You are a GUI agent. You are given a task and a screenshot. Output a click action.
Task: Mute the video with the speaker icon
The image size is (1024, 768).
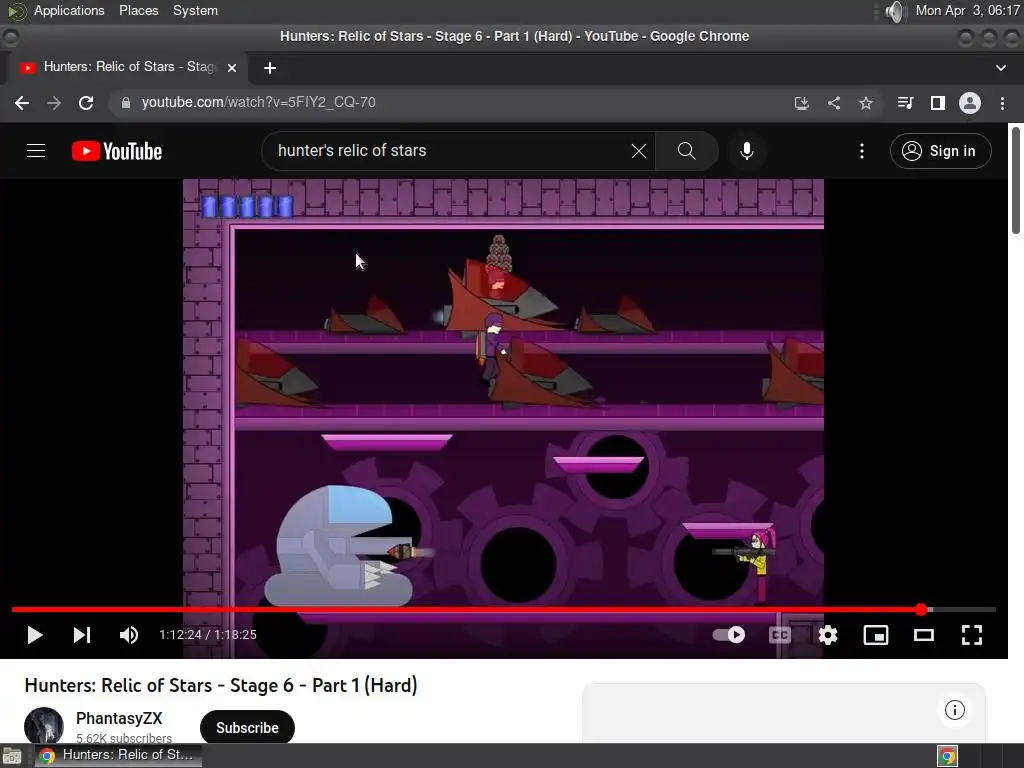pos(129,635)
